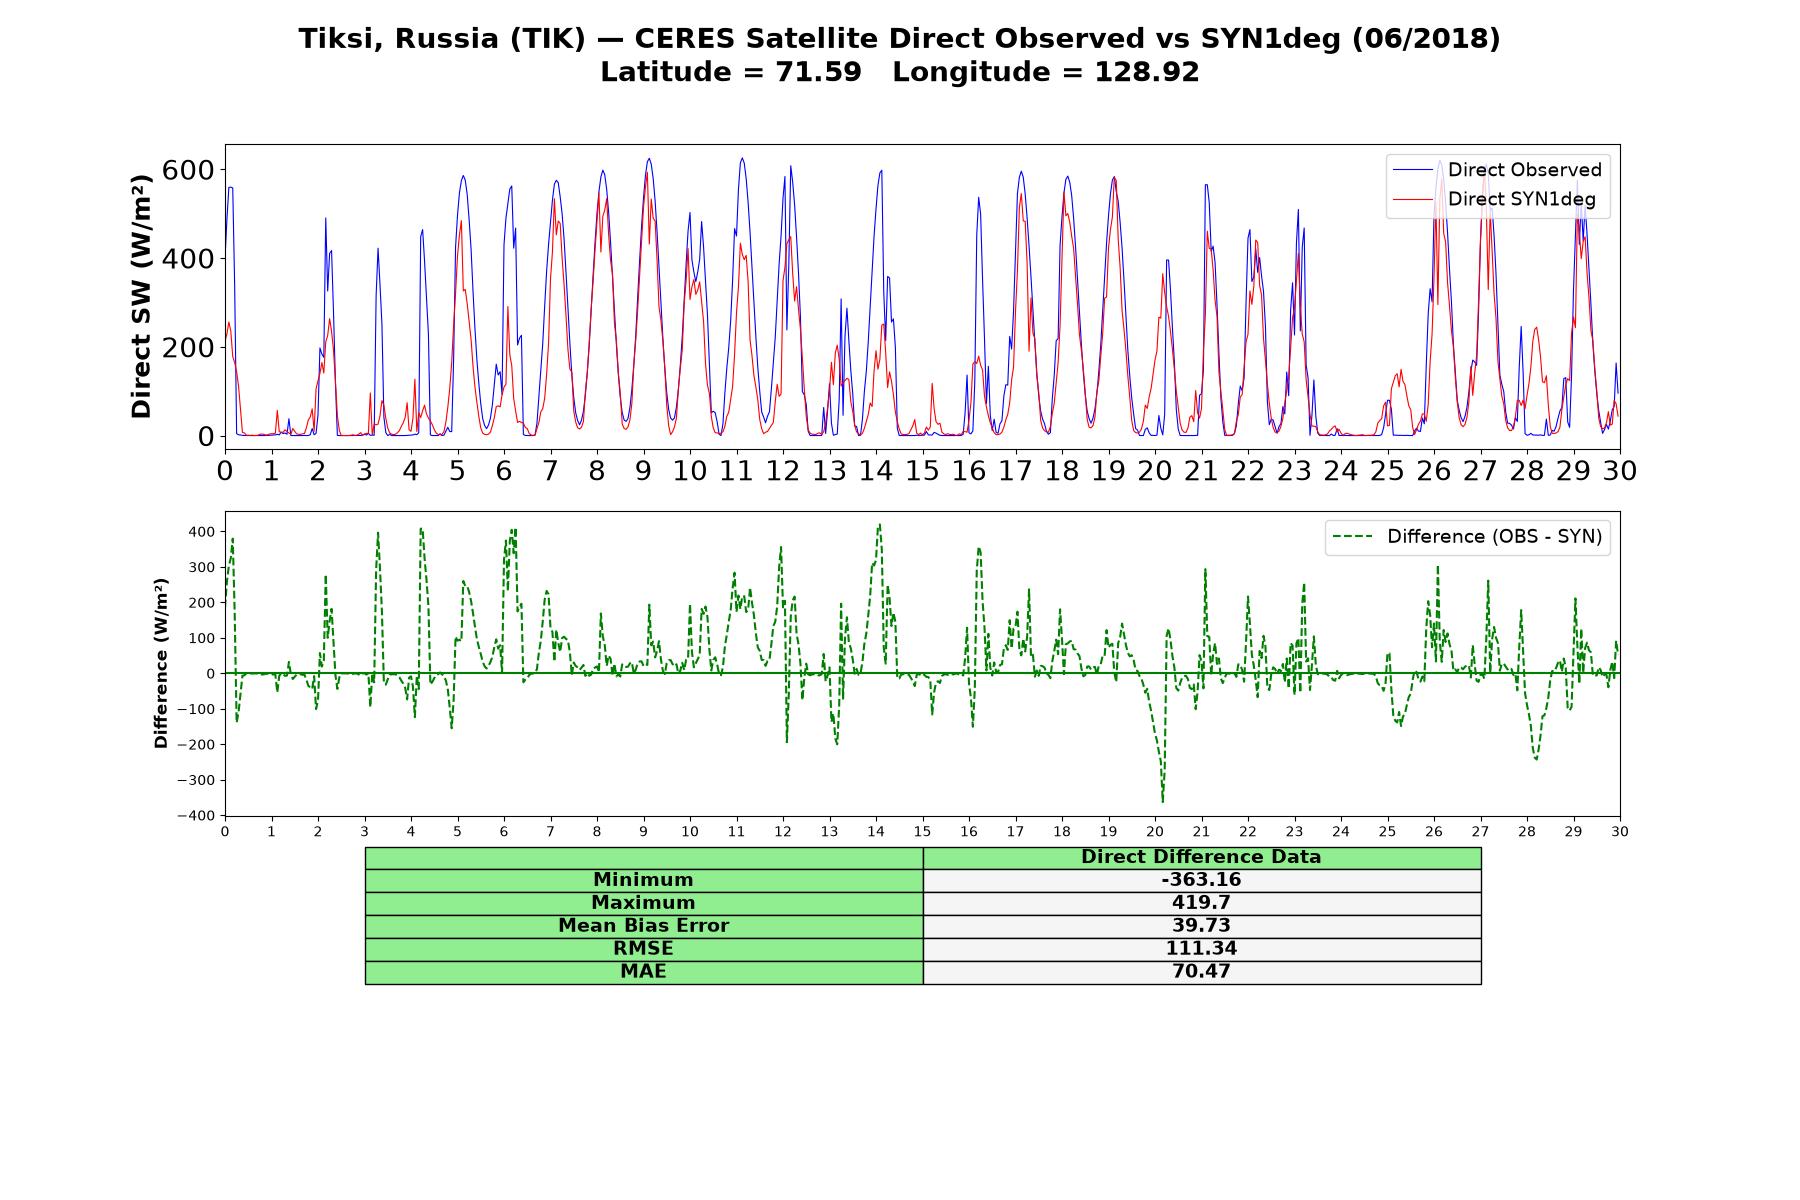Click the Minimum value -363.16 cell
This screenshot has width=1800, height=1200.
click(1201, 880)
